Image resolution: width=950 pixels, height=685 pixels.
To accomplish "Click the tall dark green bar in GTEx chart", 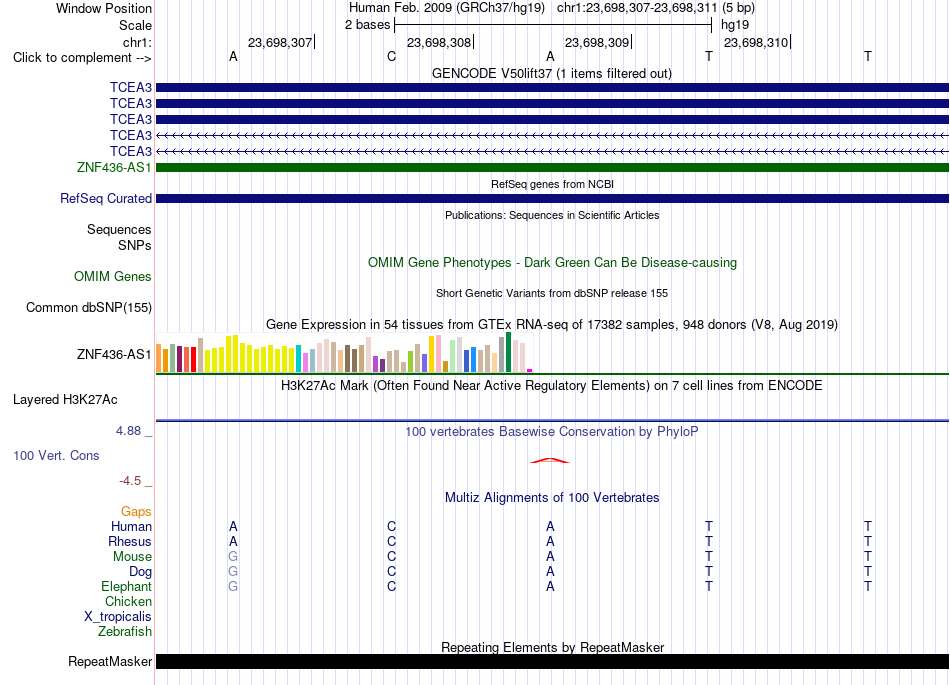I will coord(508,352).
